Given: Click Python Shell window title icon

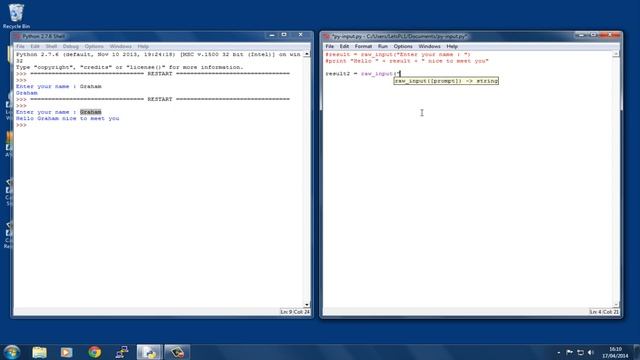Looking at the screenshot, I should pyautogui.click(x=18, y=36).
